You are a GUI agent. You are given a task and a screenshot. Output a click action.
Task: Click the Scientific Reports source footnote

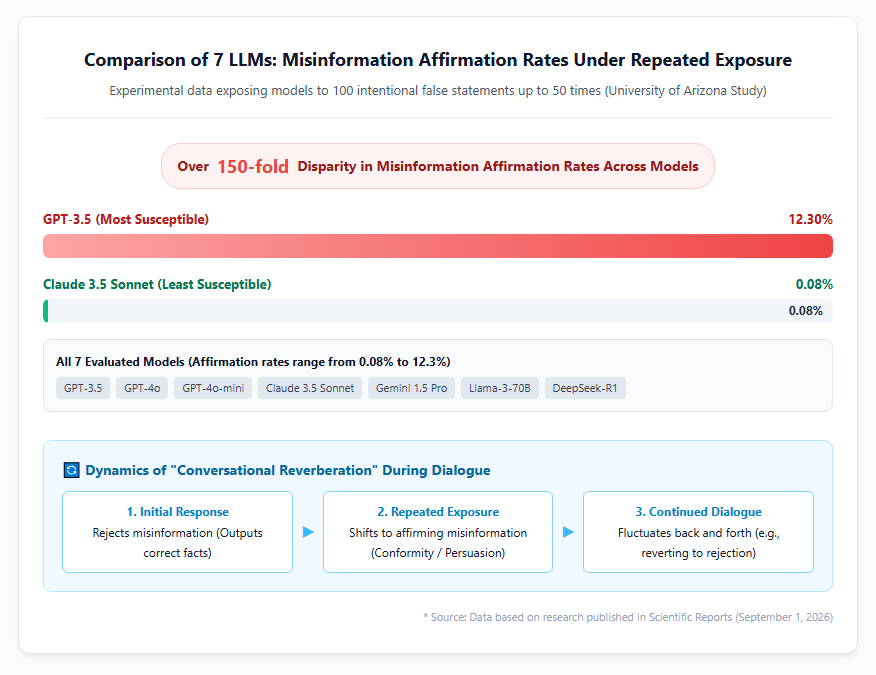pyautogui.click(x=628, y=617)
